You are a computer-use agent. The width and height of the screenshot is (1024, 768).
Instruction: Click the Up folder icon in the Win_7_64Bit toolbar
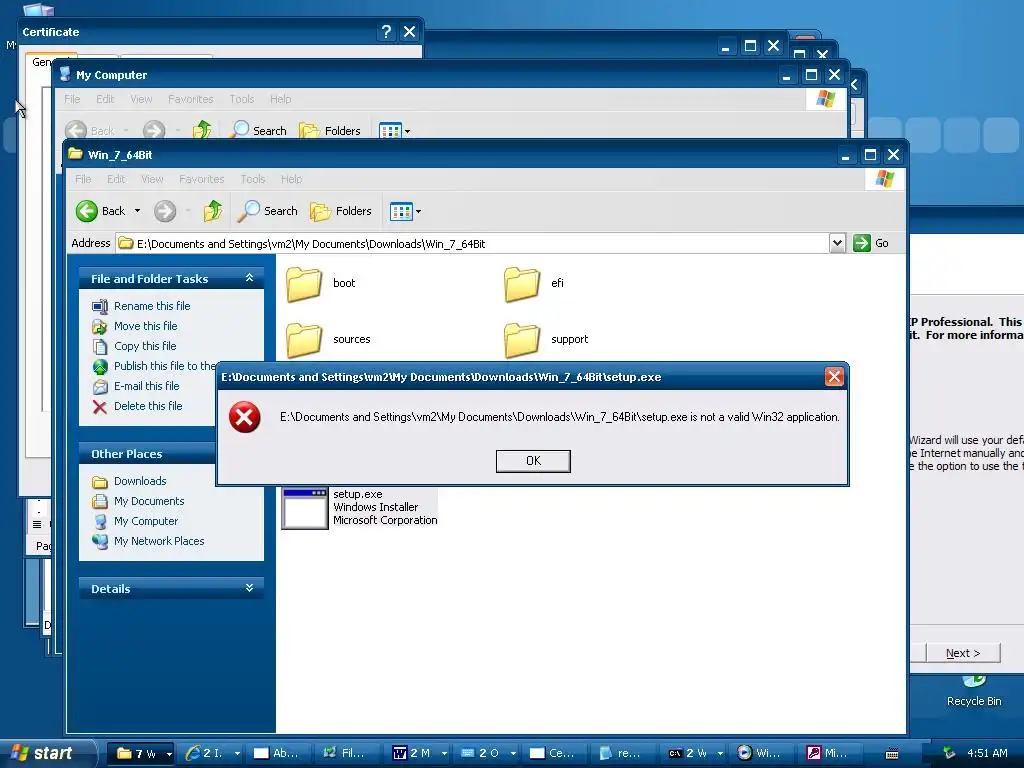click(213, 211)
